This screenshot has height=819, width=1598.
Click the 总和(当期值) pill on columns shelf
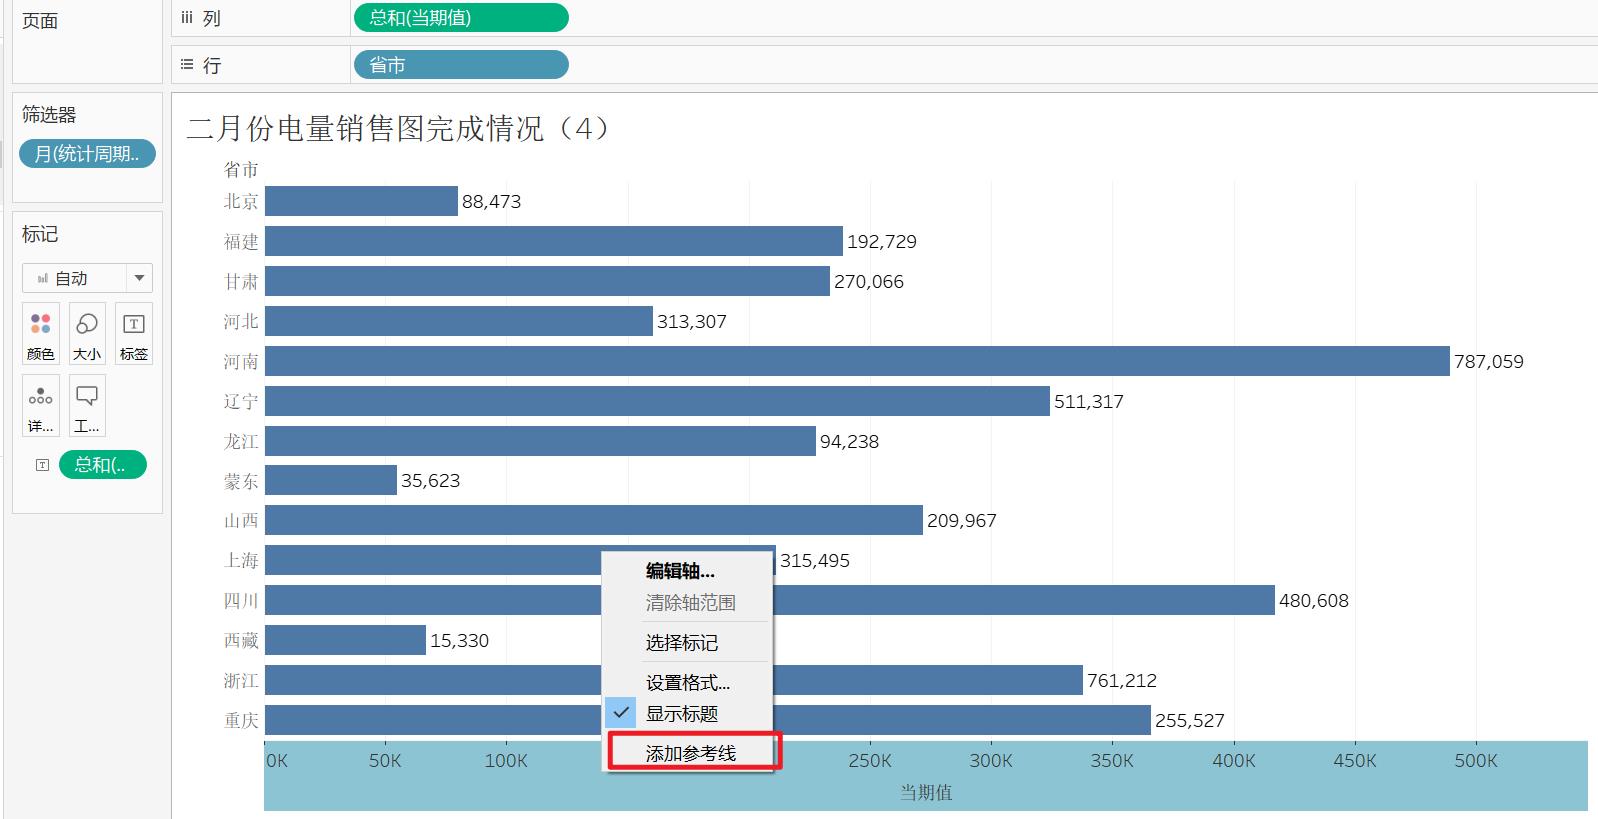[x=461, y=18]
